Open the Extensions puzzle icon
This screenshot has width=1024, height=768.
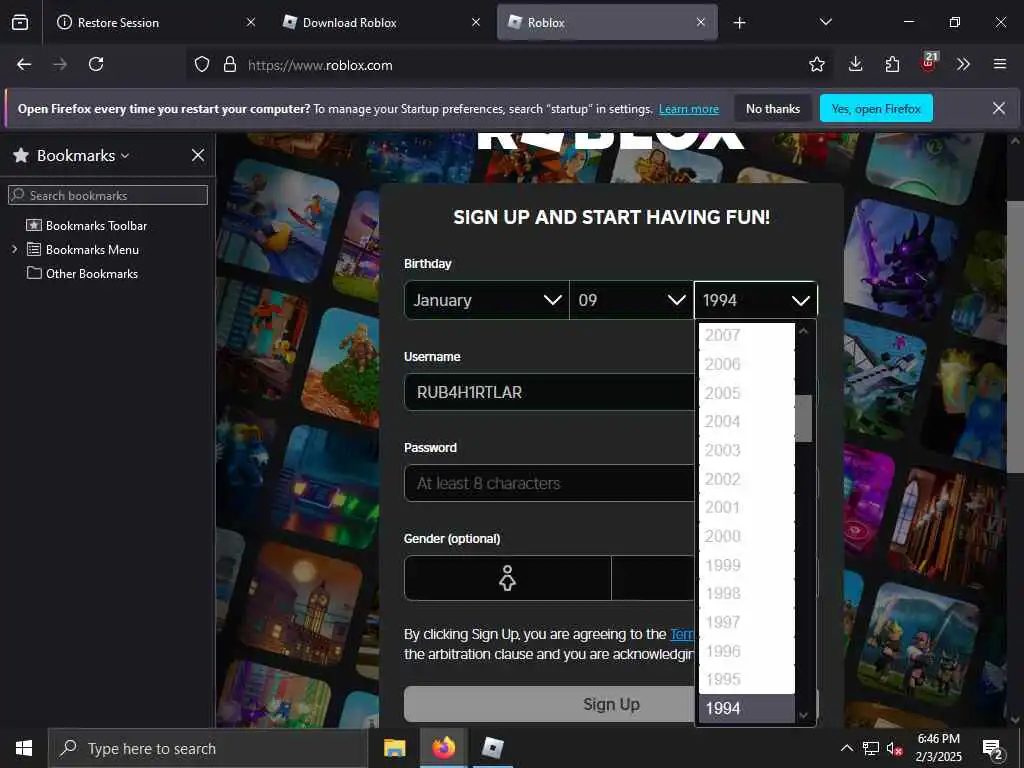point(892,64)
